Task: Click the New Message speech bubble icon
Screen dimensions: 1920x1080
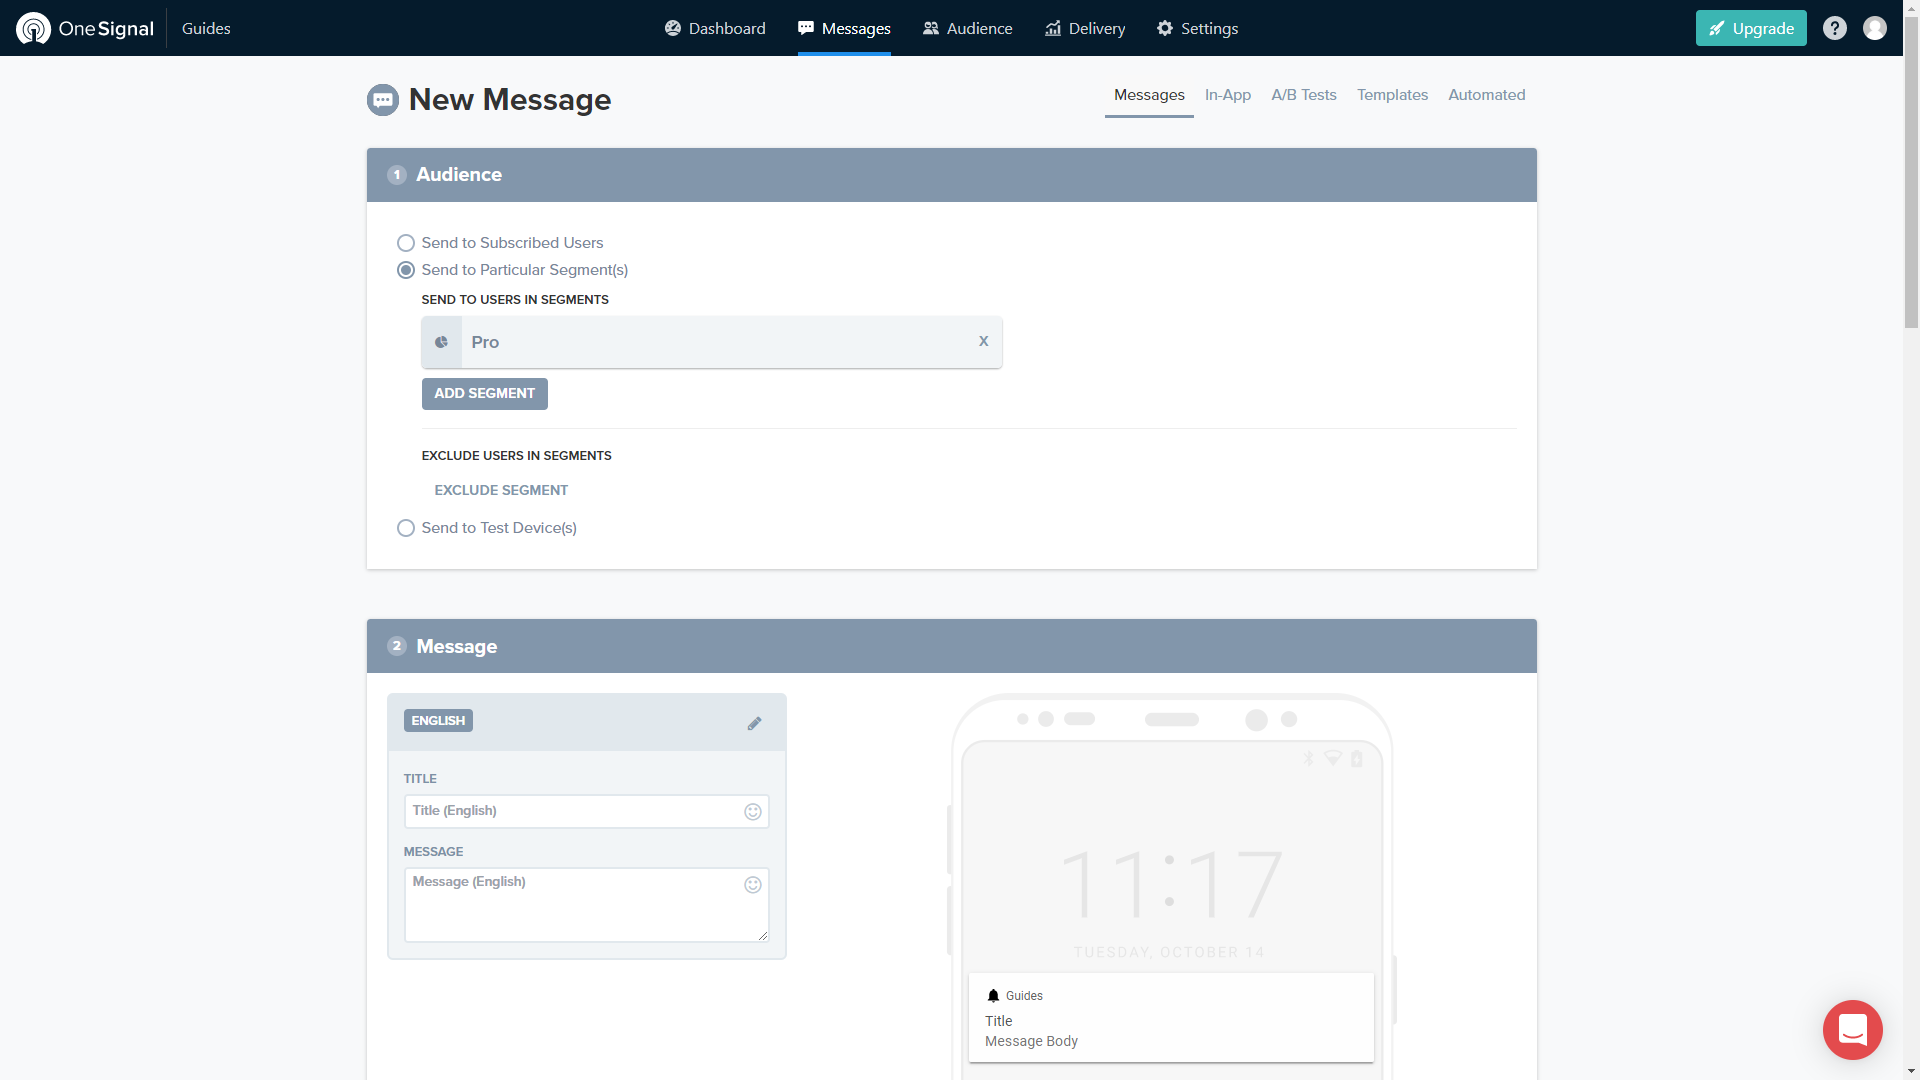Action: [x=382, y=100]
